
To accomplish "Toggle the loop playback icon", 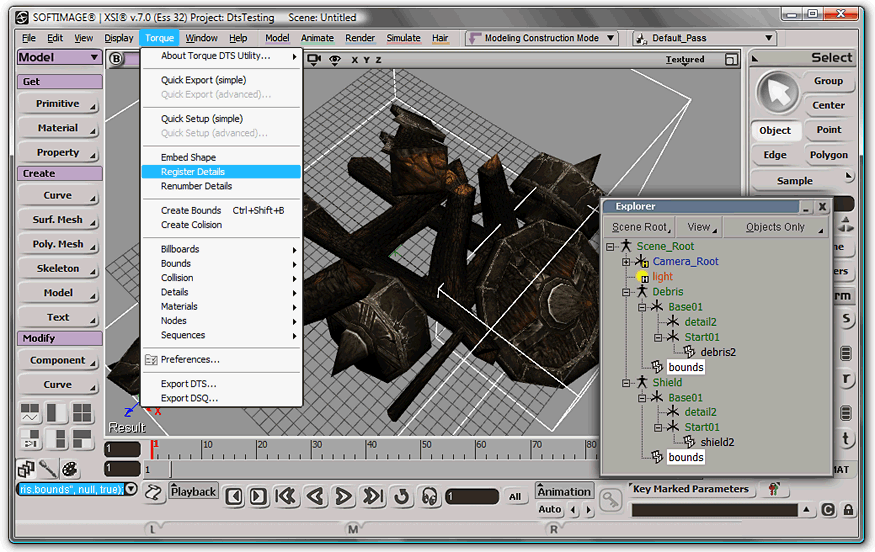I will point(401,496).
